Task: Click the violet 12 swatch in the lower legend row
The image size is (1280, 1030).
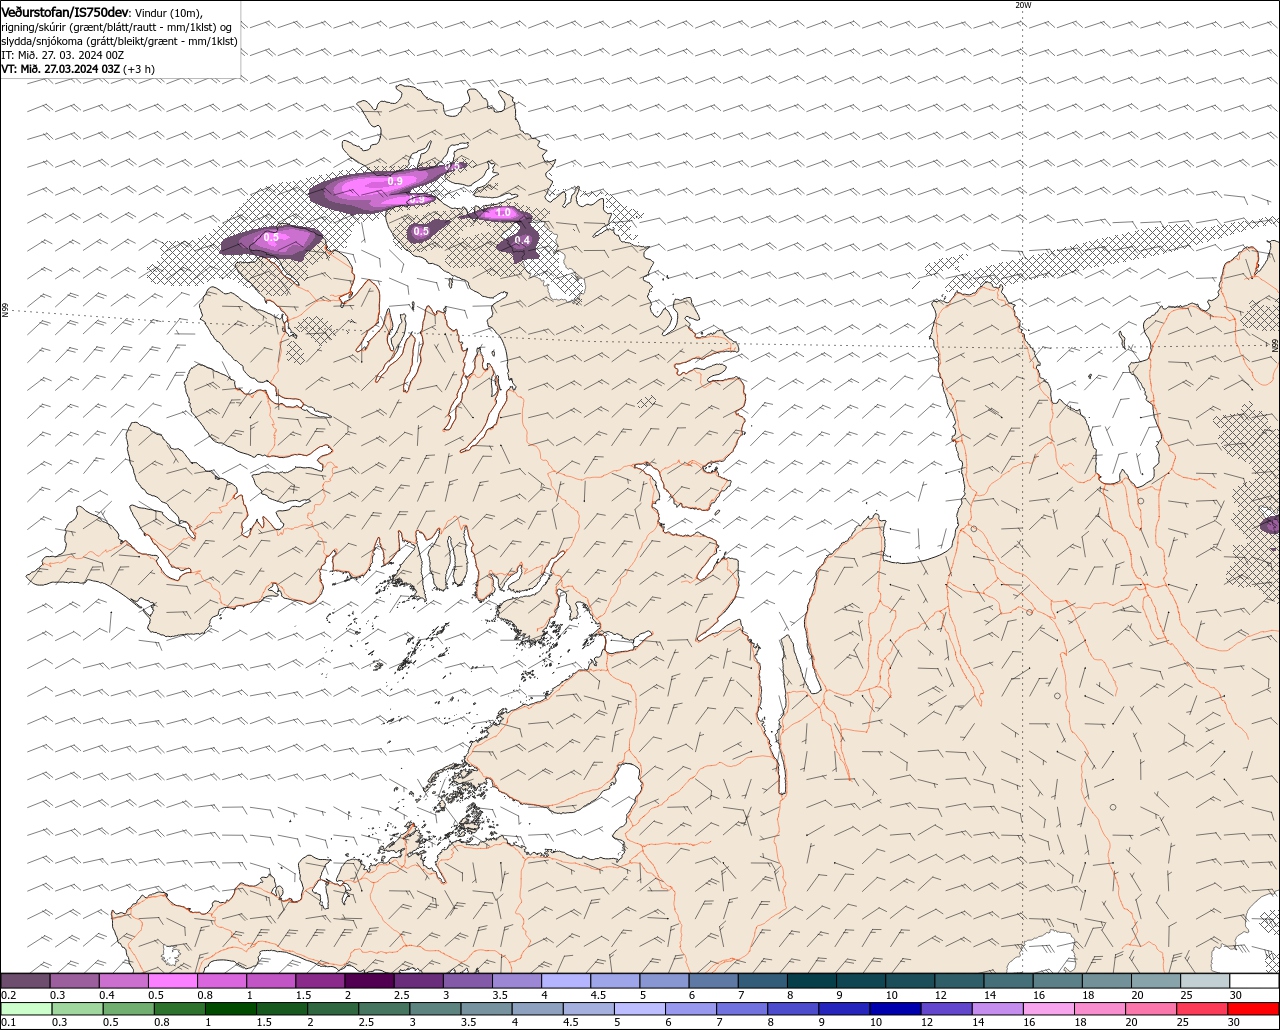Action: coord(947,1008)
